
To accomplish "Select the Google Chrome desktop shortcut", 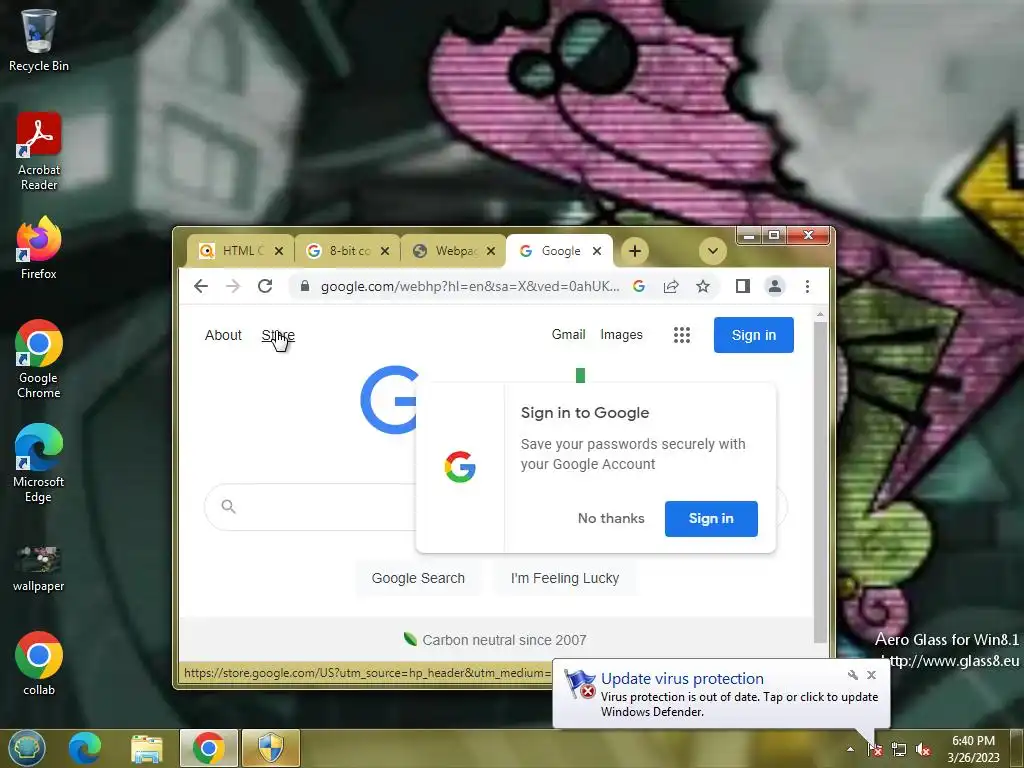I will (39, 359).
